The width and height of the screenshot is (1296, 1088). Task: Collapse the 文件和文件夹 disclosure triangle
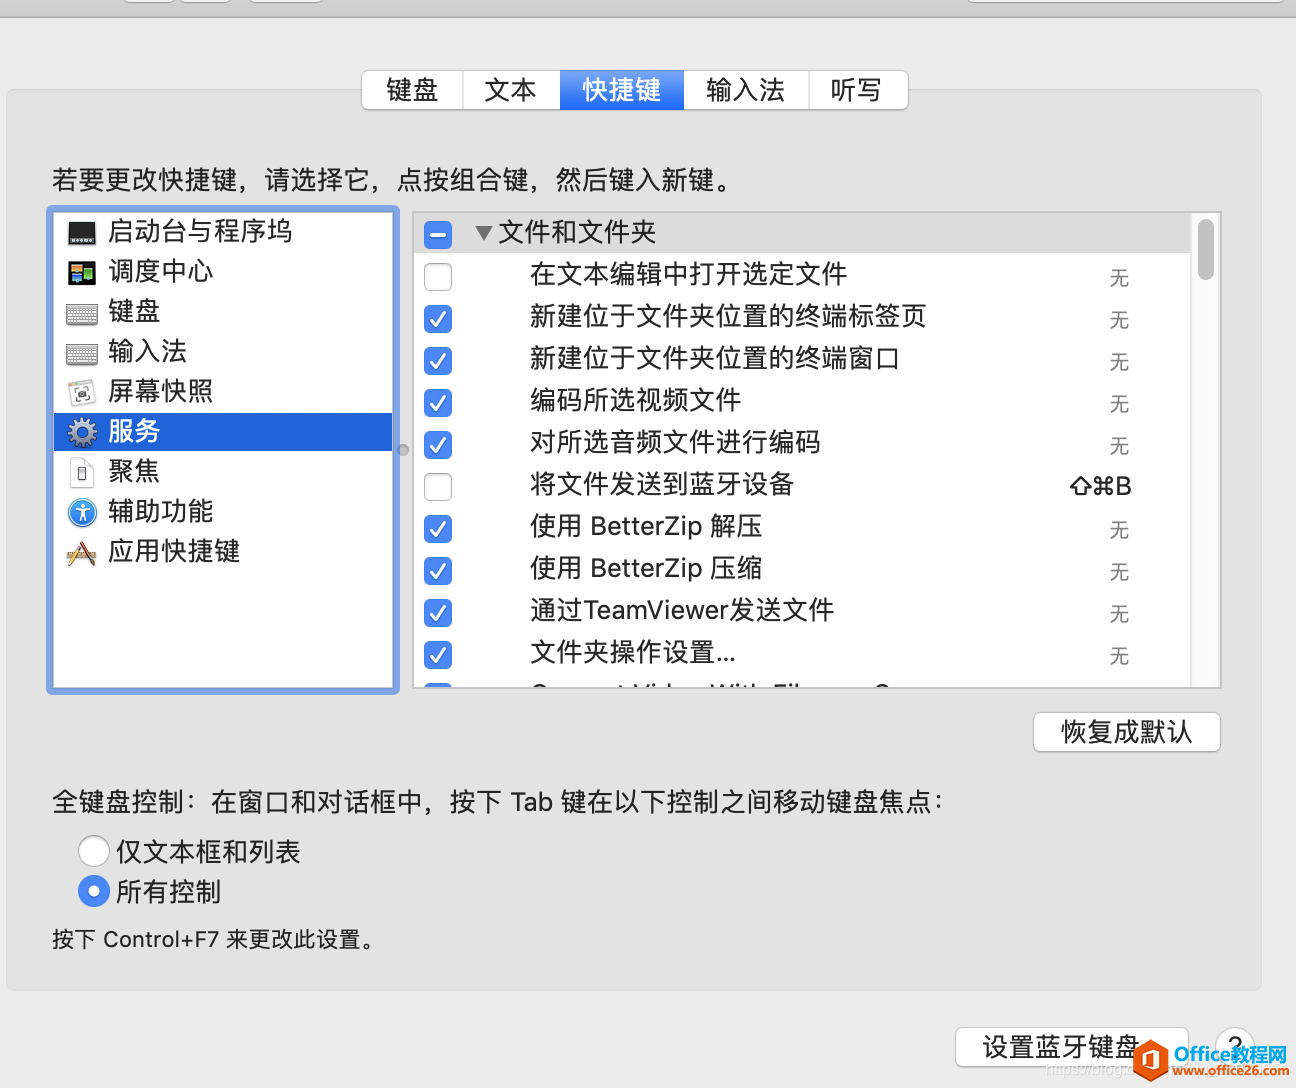tap(484, 233)
